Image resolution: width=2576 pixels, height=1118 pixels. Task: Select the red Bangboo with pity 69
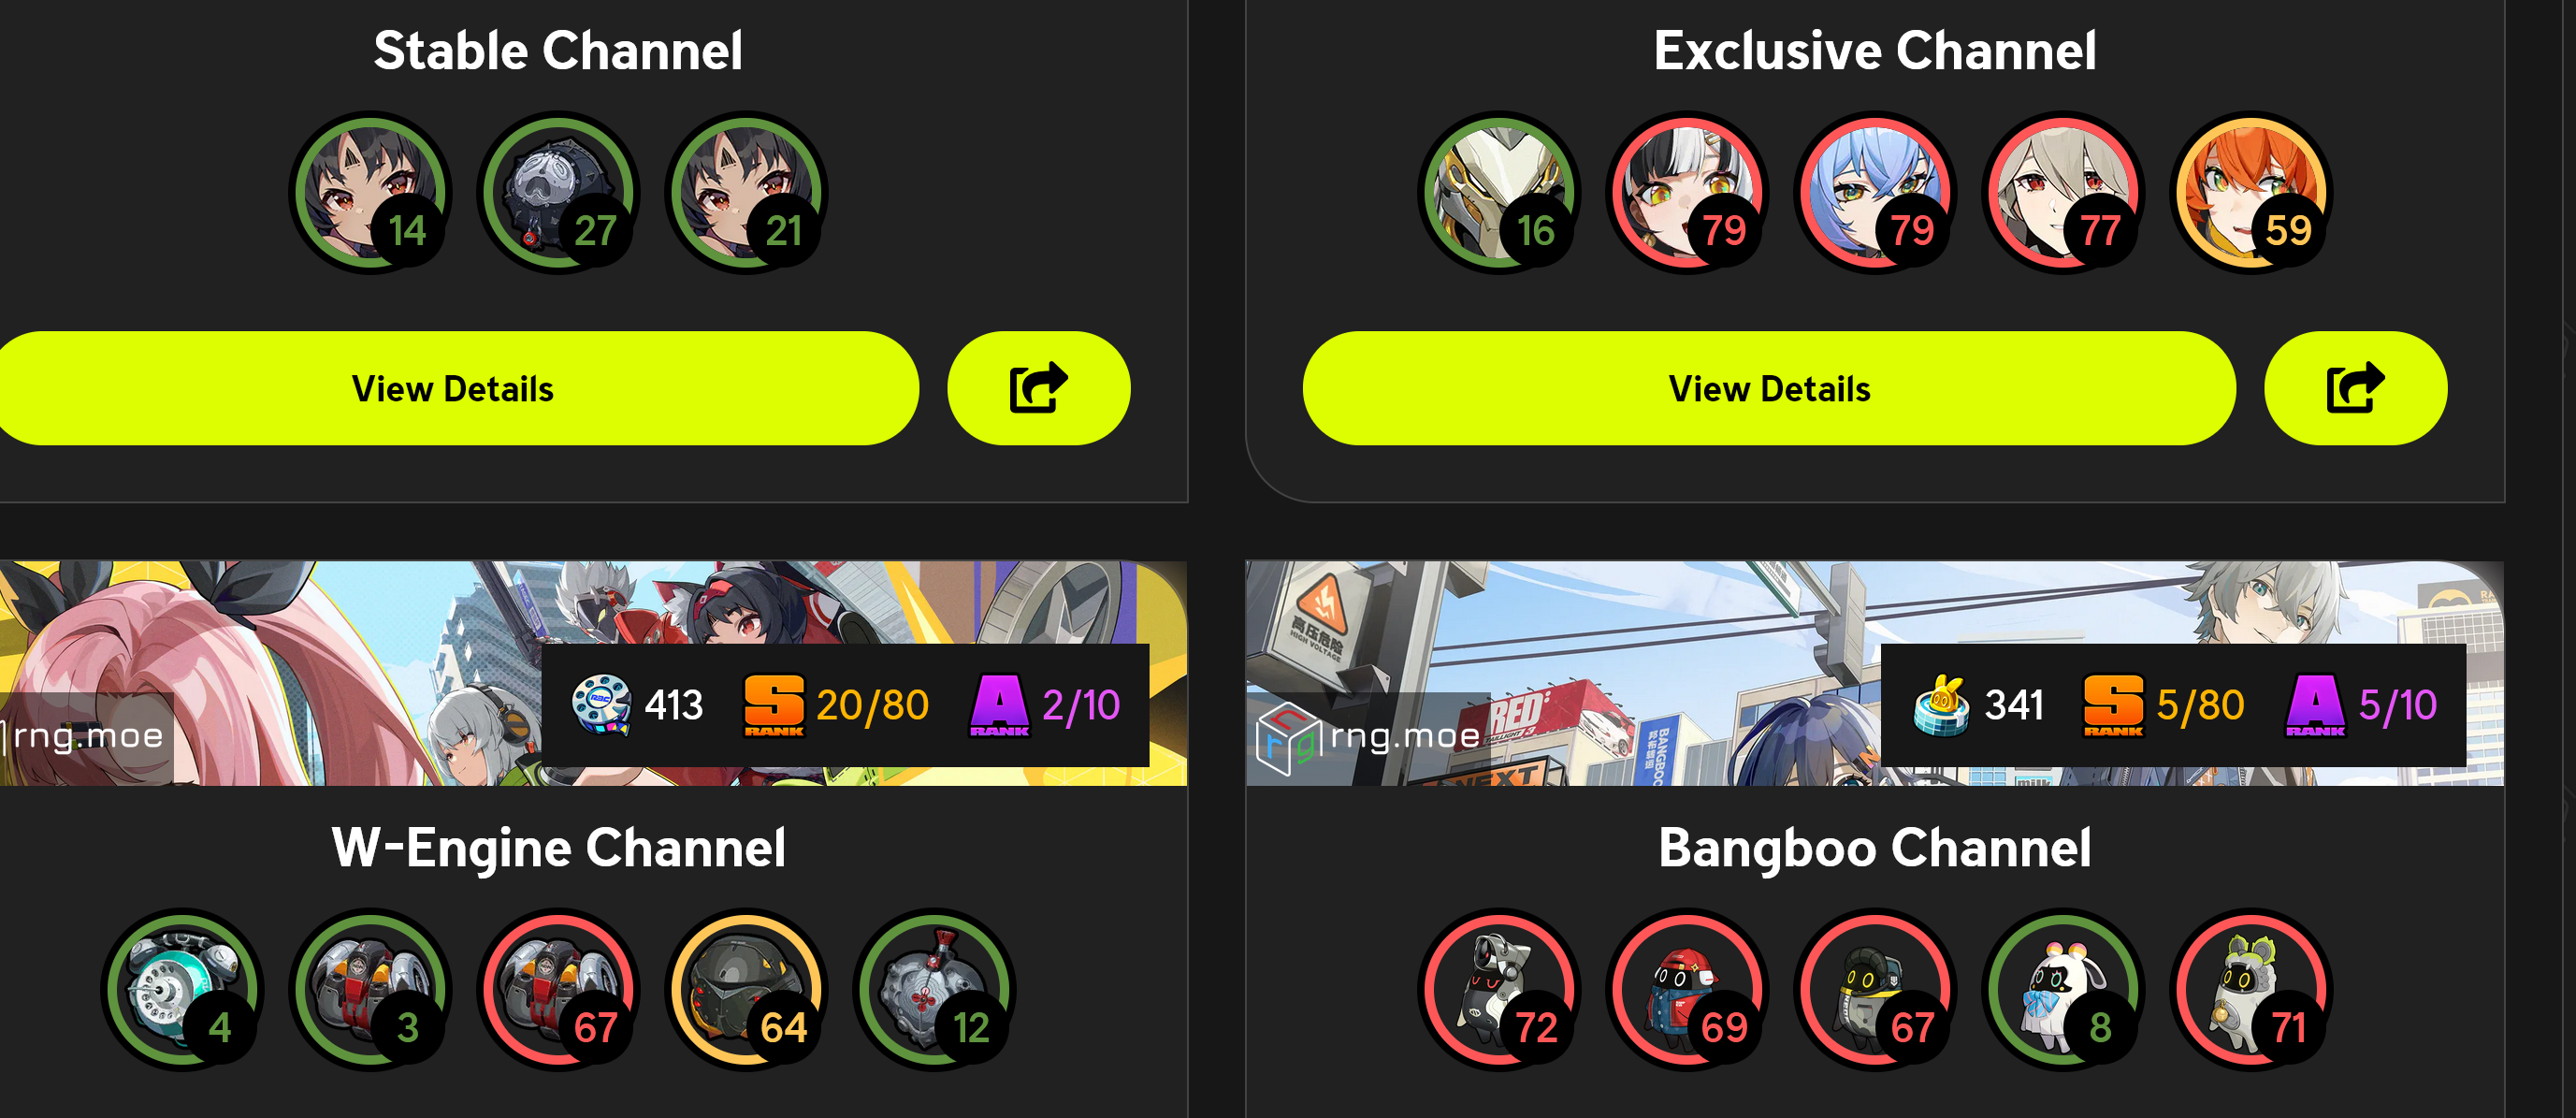[x=1687, y=989]
